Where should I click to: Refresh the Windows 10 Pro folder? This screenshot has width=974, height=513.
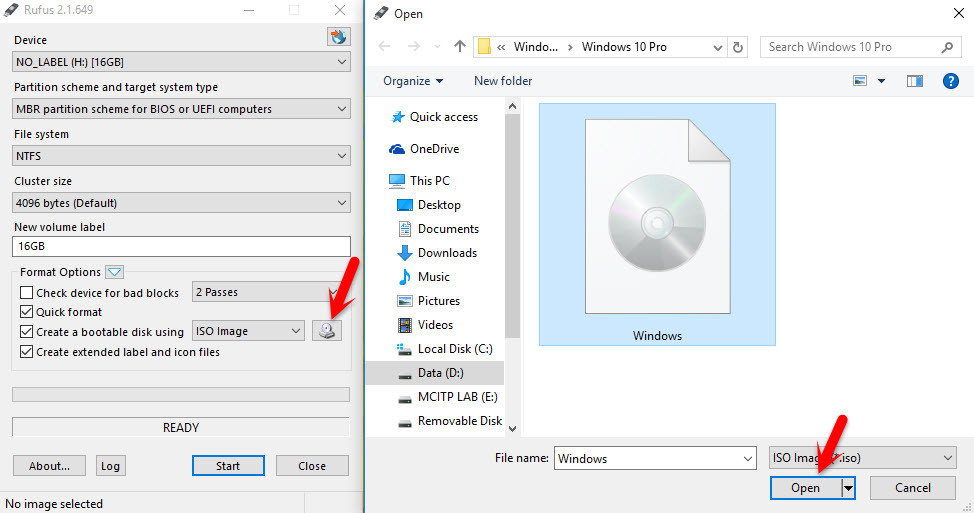coord(737,47)
